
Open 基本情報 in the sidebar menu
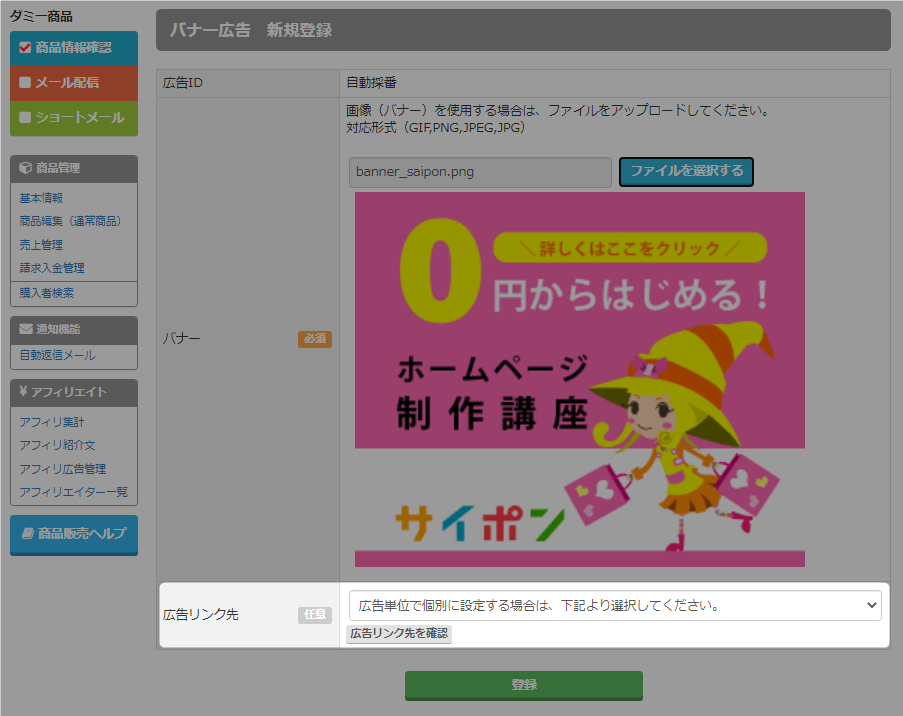(41, 199)
